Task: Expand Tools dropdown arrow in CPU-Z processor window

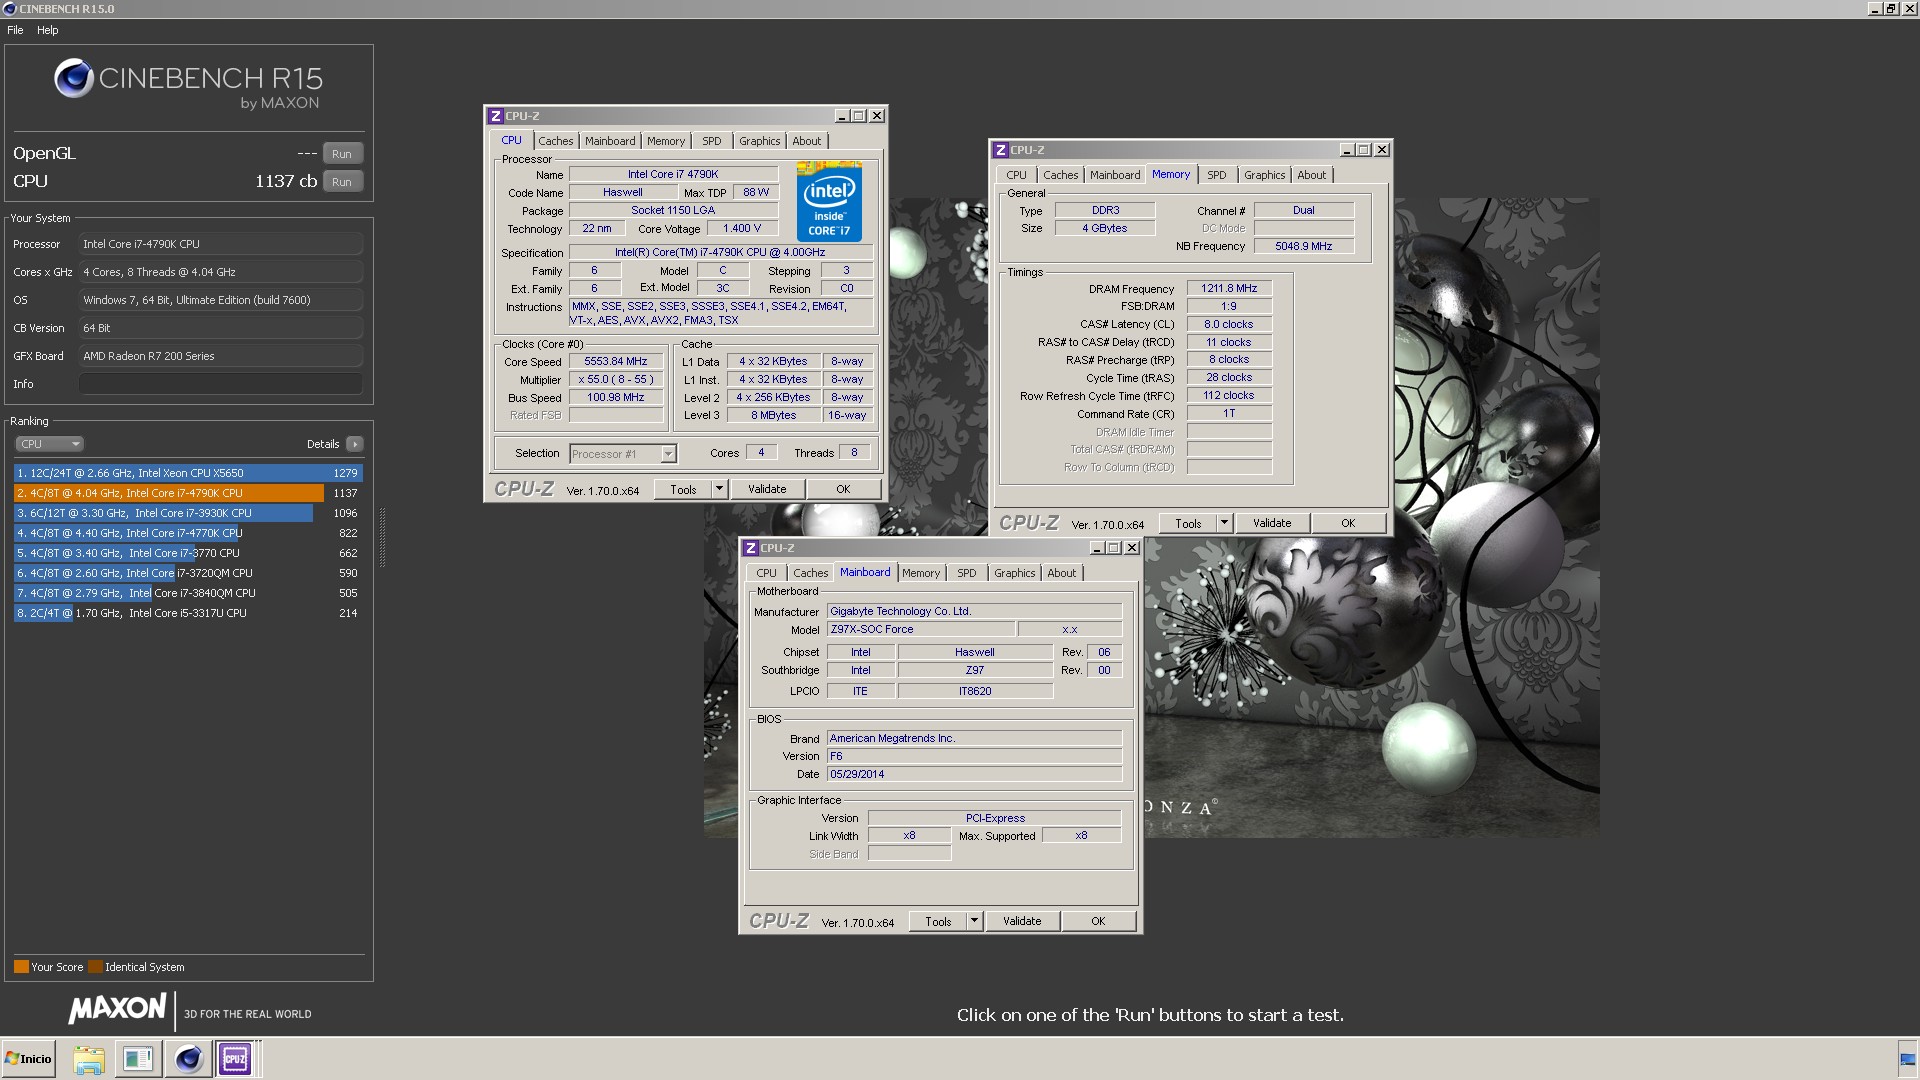Action: [x=719, y=489]
